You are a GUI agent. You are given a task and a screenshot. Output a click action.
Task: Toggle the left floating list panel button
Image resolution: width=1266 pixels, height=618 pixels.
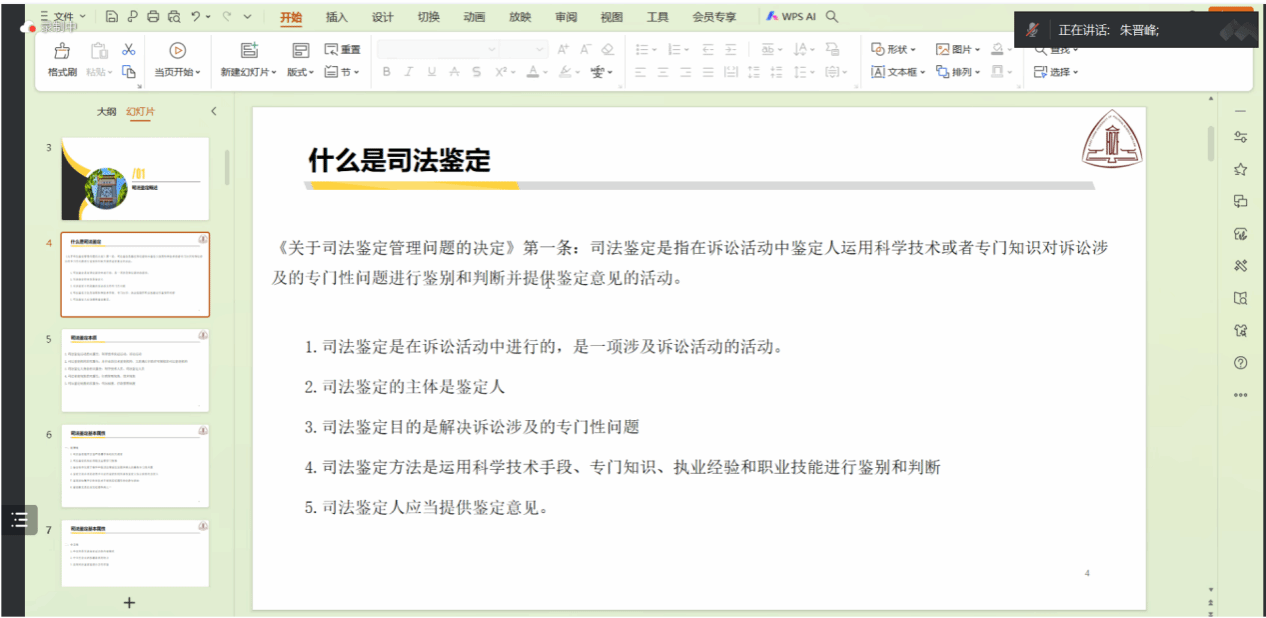(x=18, y=519)
